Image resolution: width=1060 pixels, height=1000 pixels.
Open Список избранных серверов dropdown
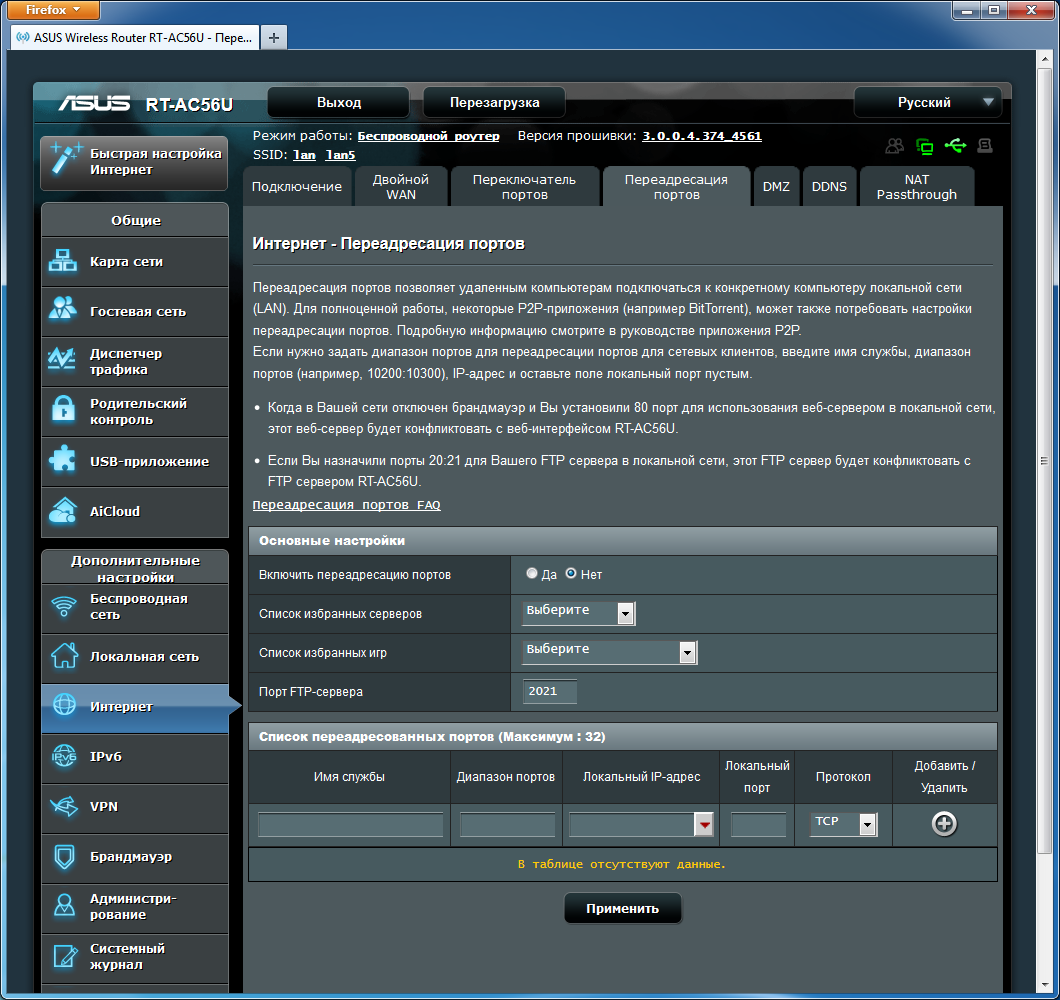(x=578, y=613)
